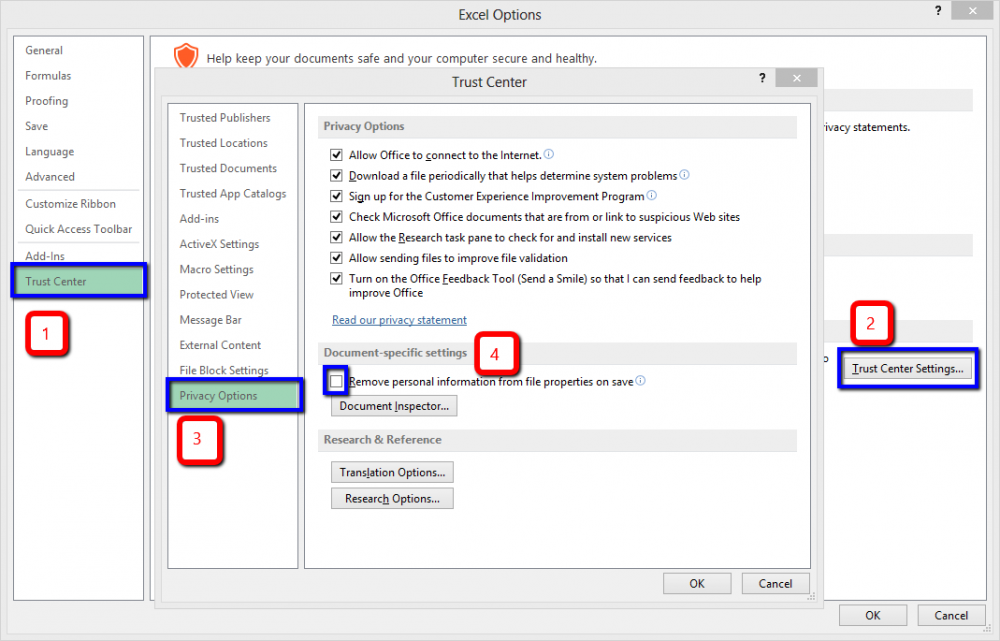Viewport: 1000px width, 641px height.
Task: Open Protected View settings
Action: click(x=216, y=295)
